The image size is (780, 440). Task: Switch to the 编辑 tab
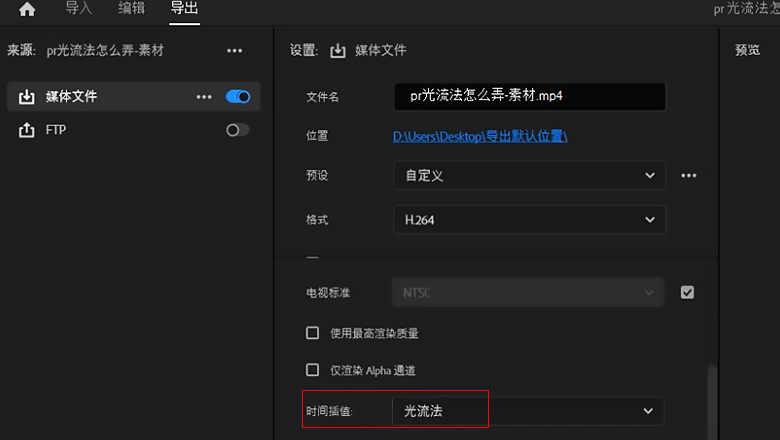click(131, 8)
